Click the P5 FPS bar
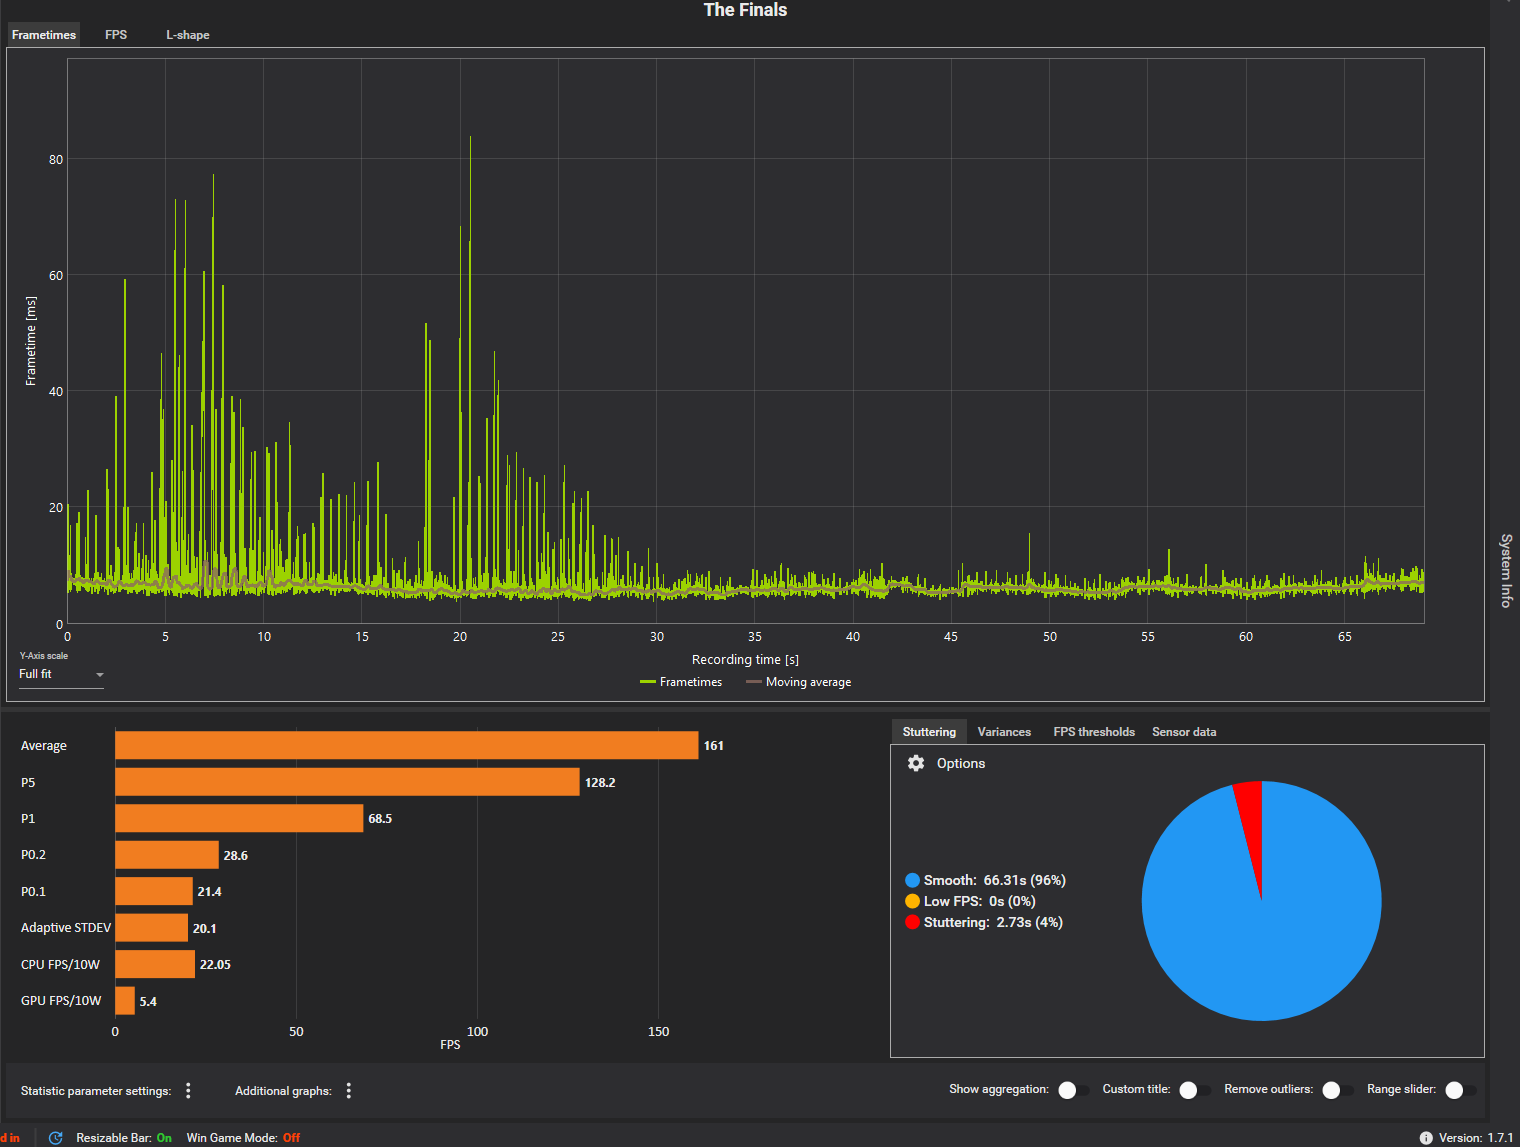Screen dimensions: 1520x1147 pyautogui.click(x=347, y=782)
